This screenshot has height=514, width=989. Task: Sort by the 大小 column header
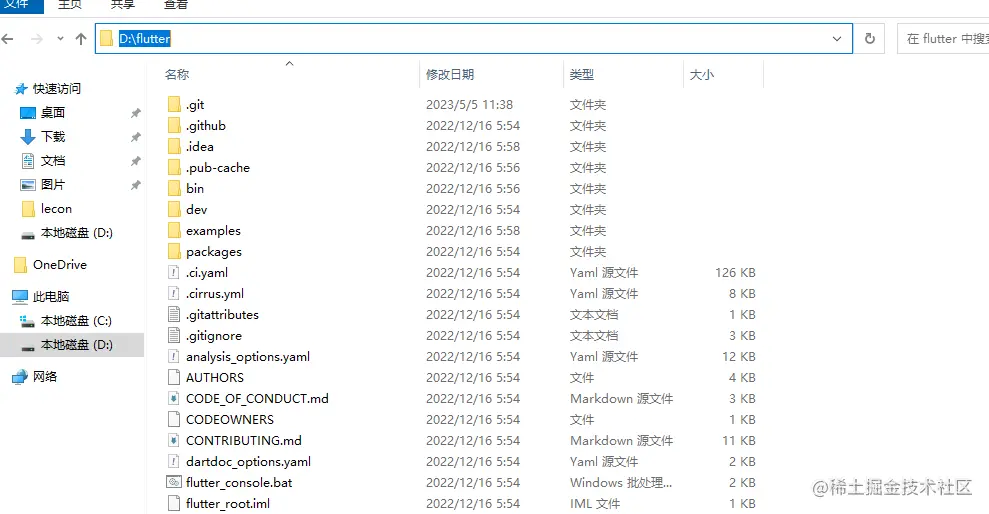click(701, 74)
